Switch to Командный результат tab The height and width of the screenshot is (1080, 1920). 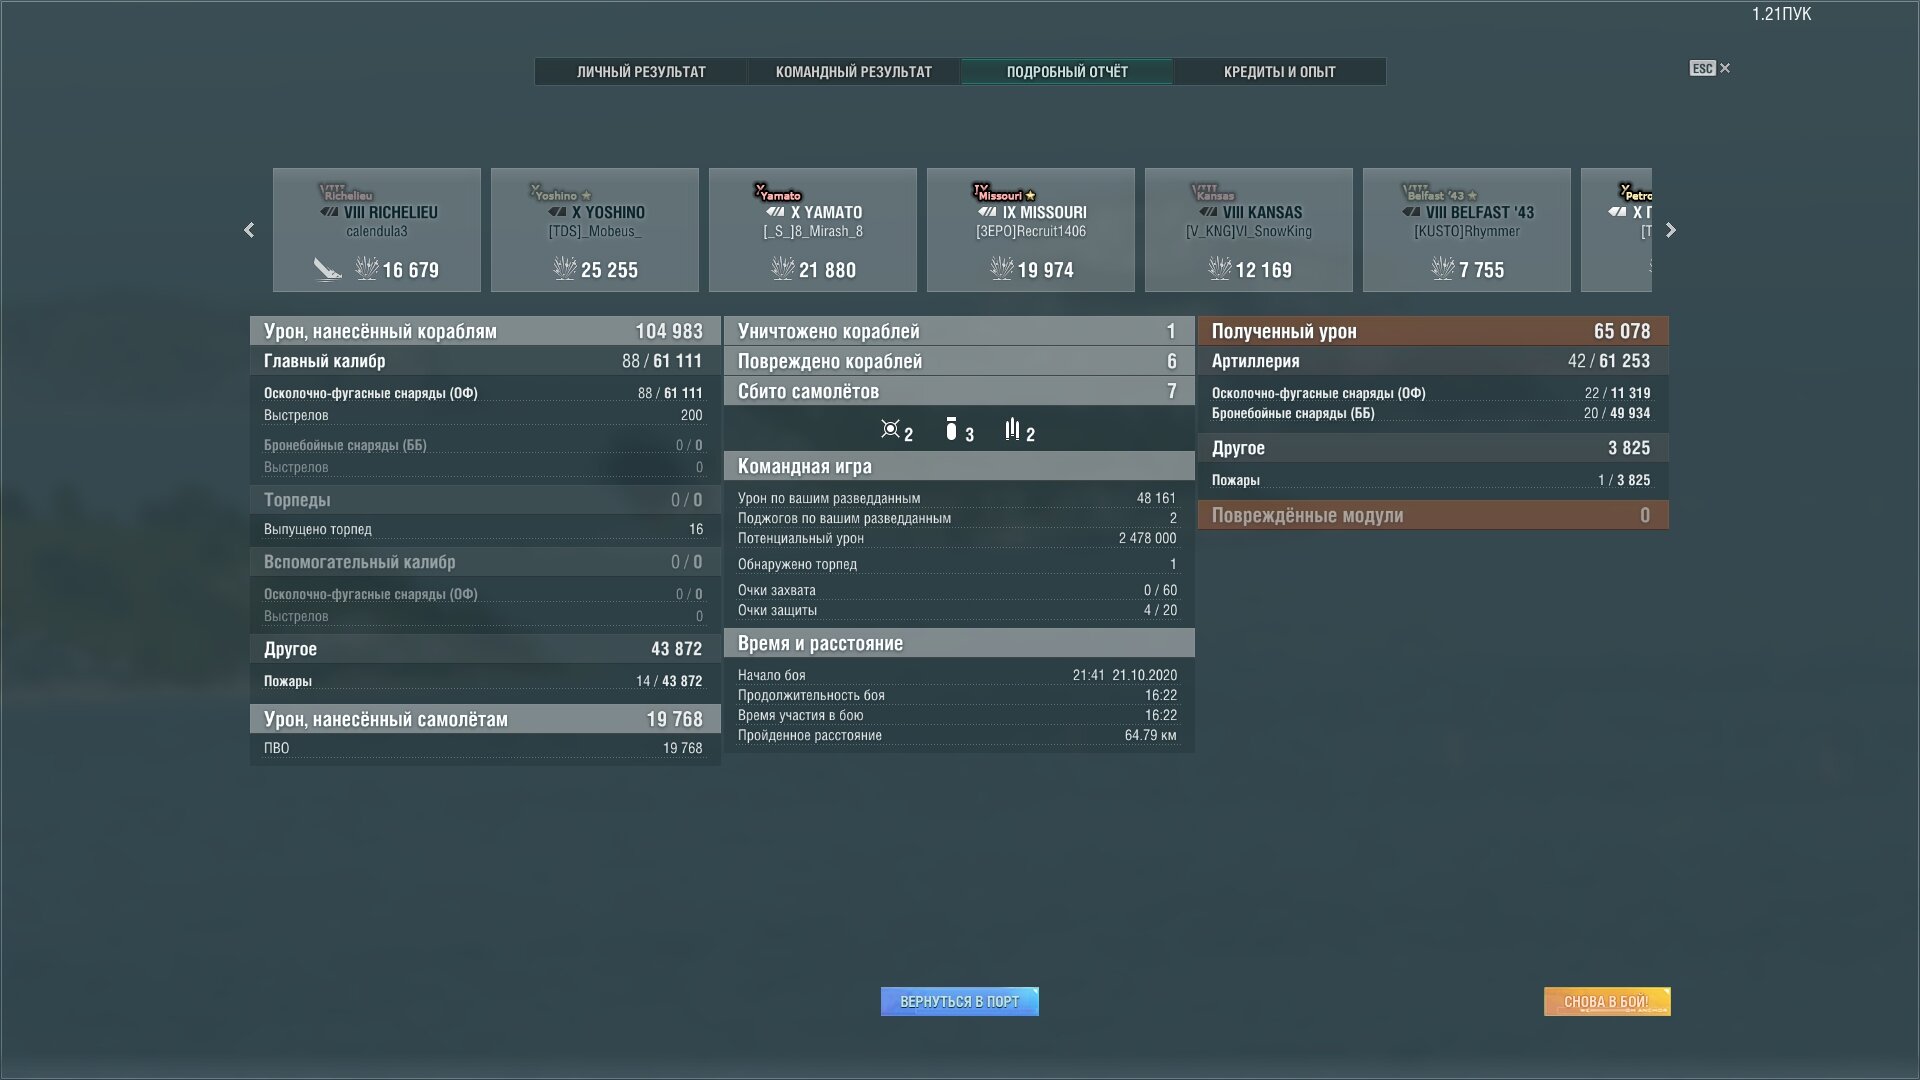tap(854, 72)
